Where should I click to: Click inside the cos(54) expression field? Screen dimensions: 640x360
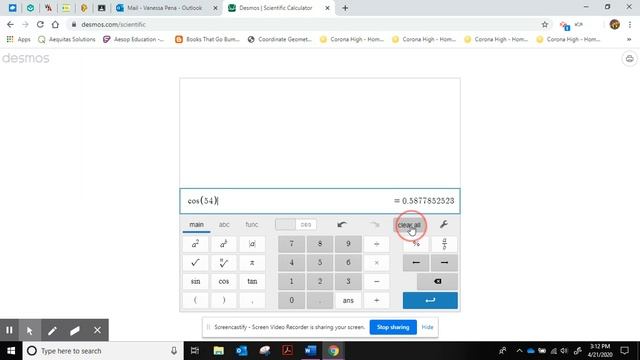pos(320,201)
